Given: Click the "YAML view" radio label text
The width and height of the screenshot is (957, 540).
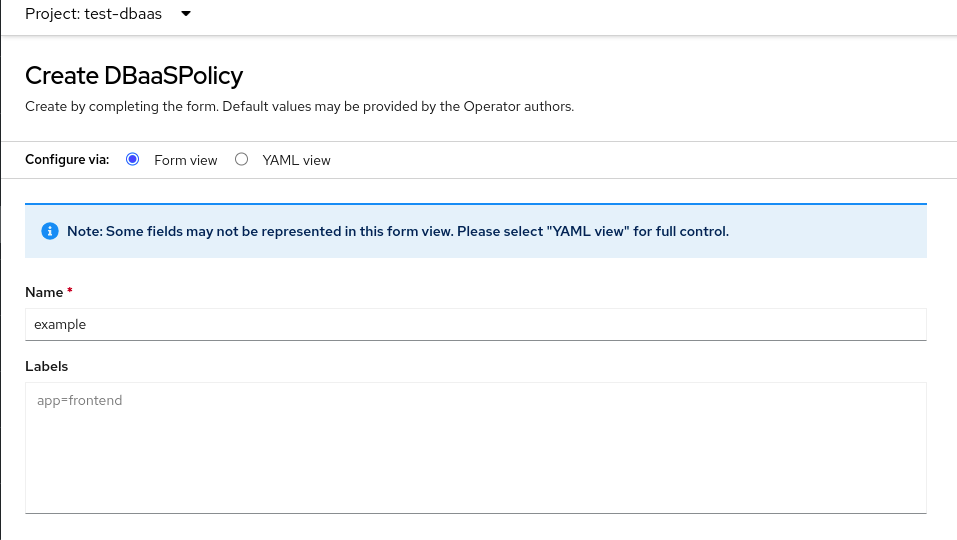Looking at the screenshot, I should tap(296, 160).
